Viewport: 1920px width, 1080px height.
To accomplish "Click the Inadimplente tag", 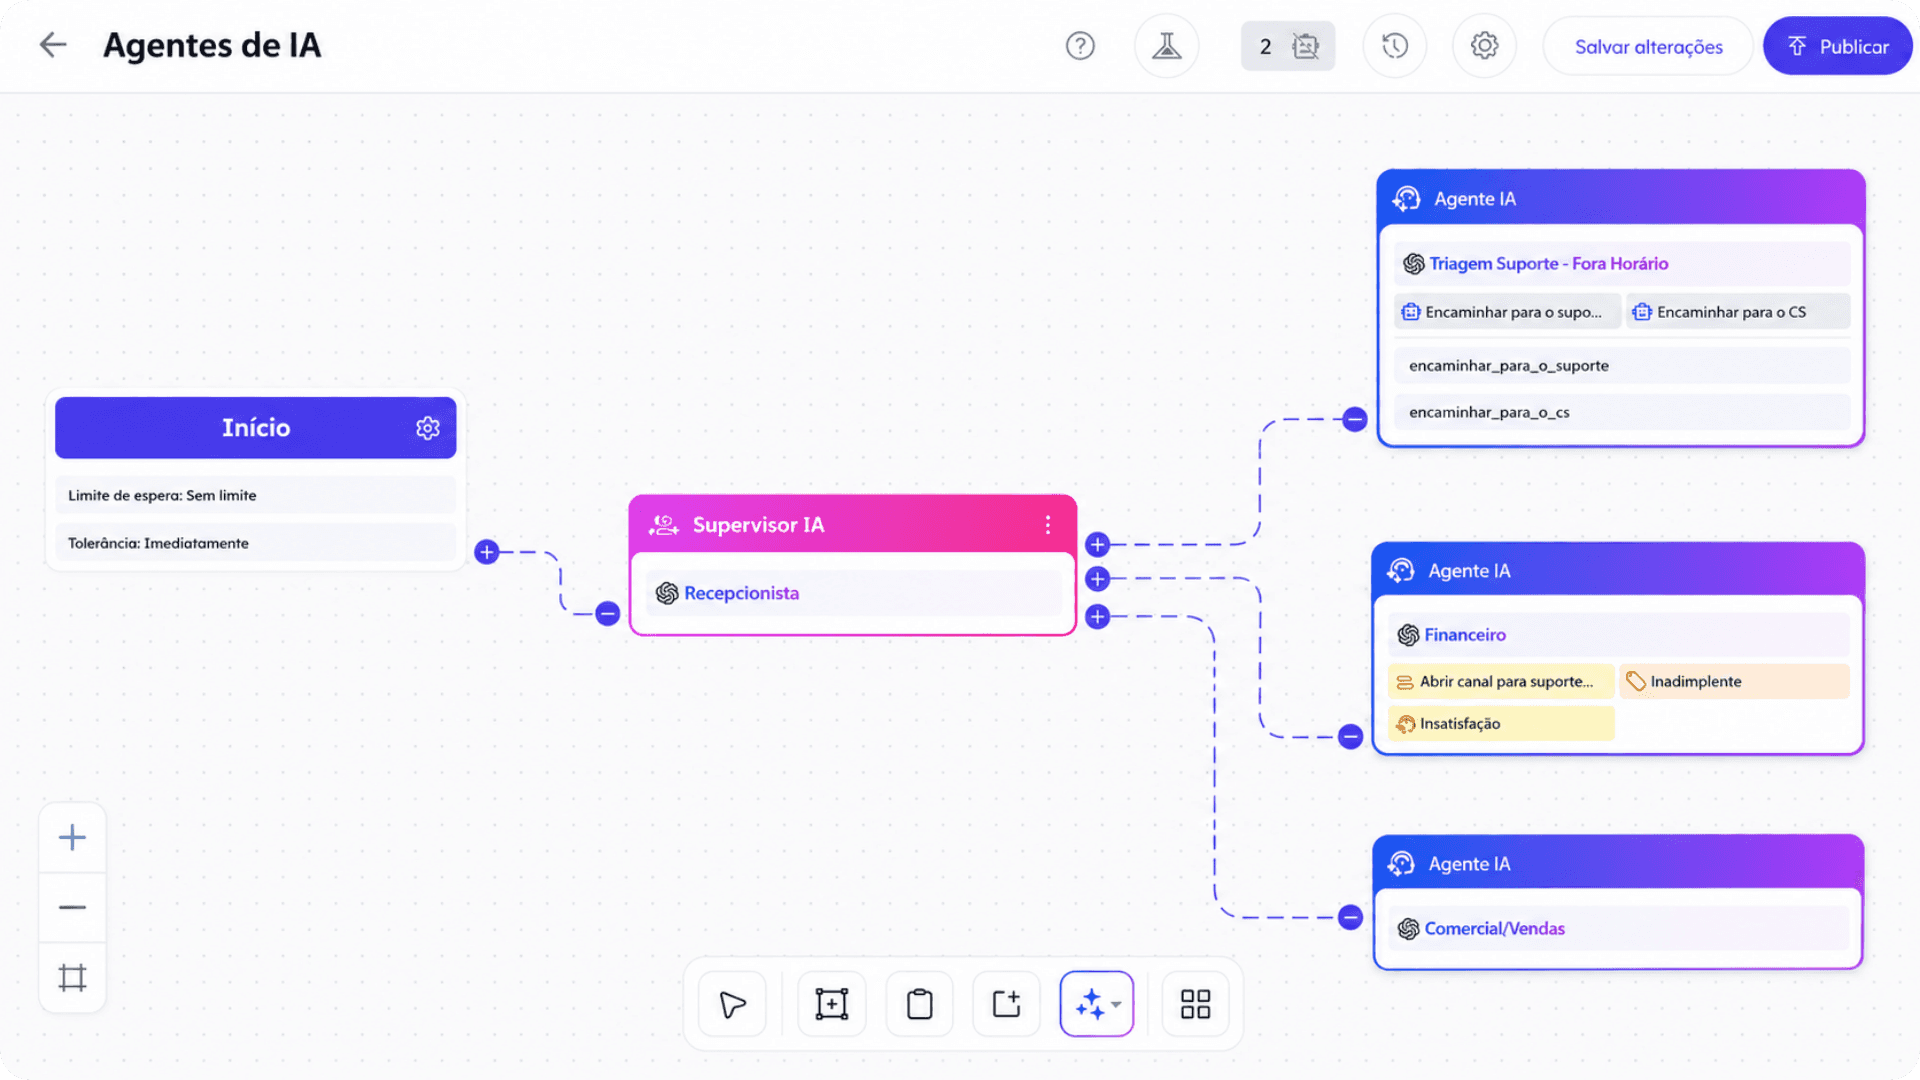I will 1734,681.
